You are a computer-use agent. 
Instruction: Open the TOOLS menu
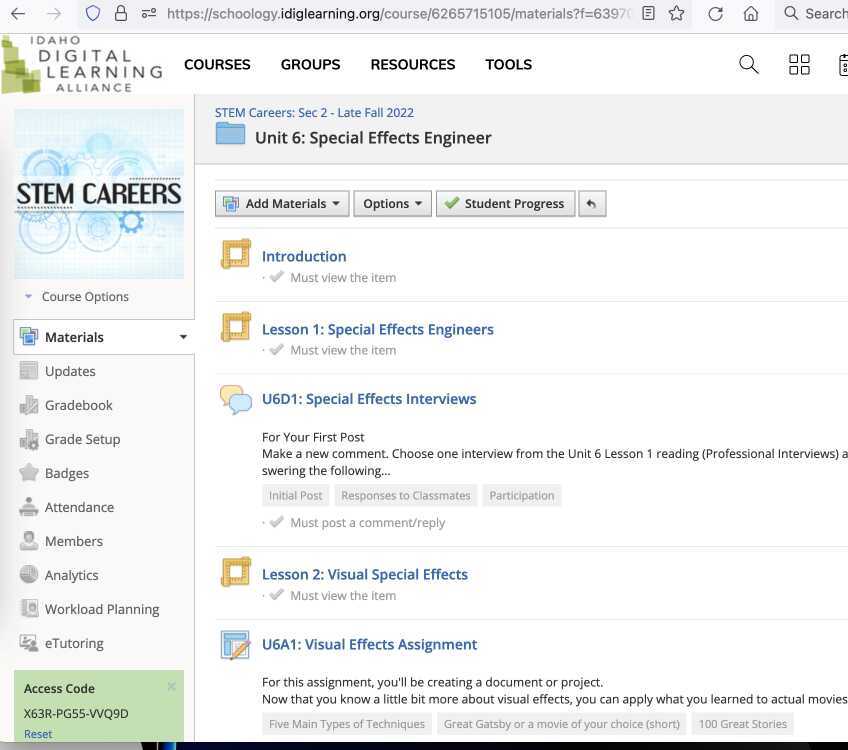coord(508,64)
